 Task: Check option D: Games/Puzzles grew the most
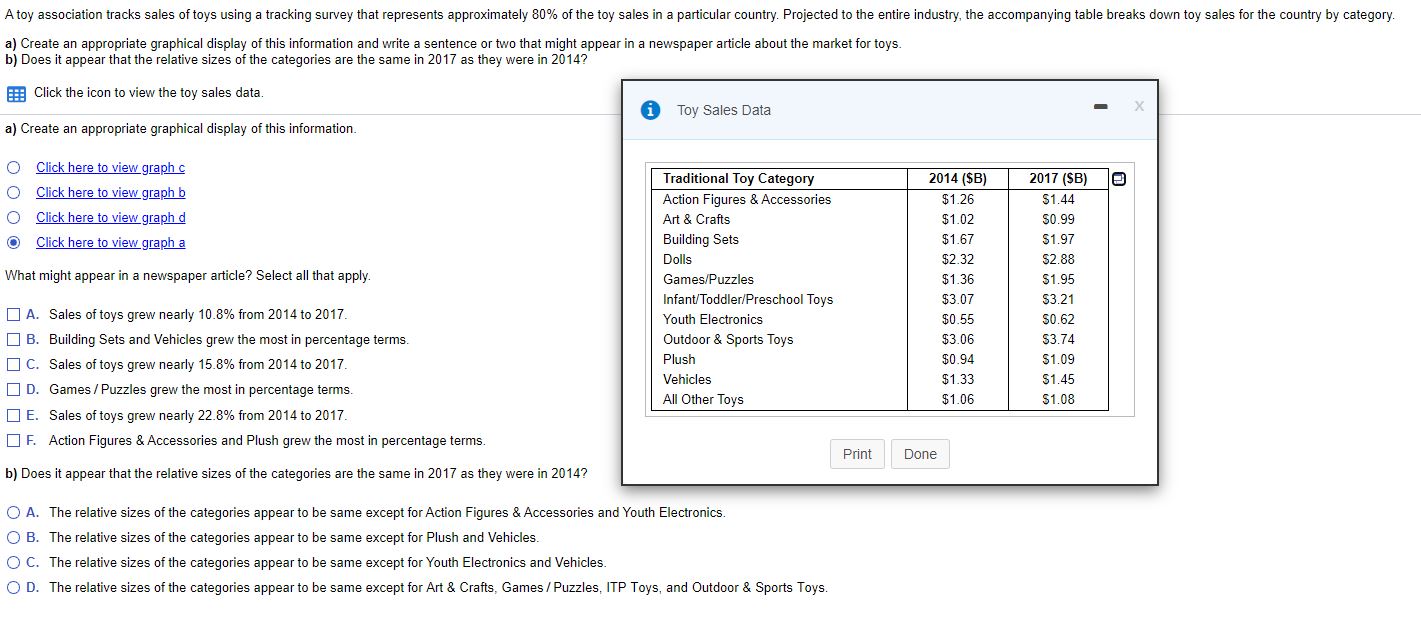14,390
